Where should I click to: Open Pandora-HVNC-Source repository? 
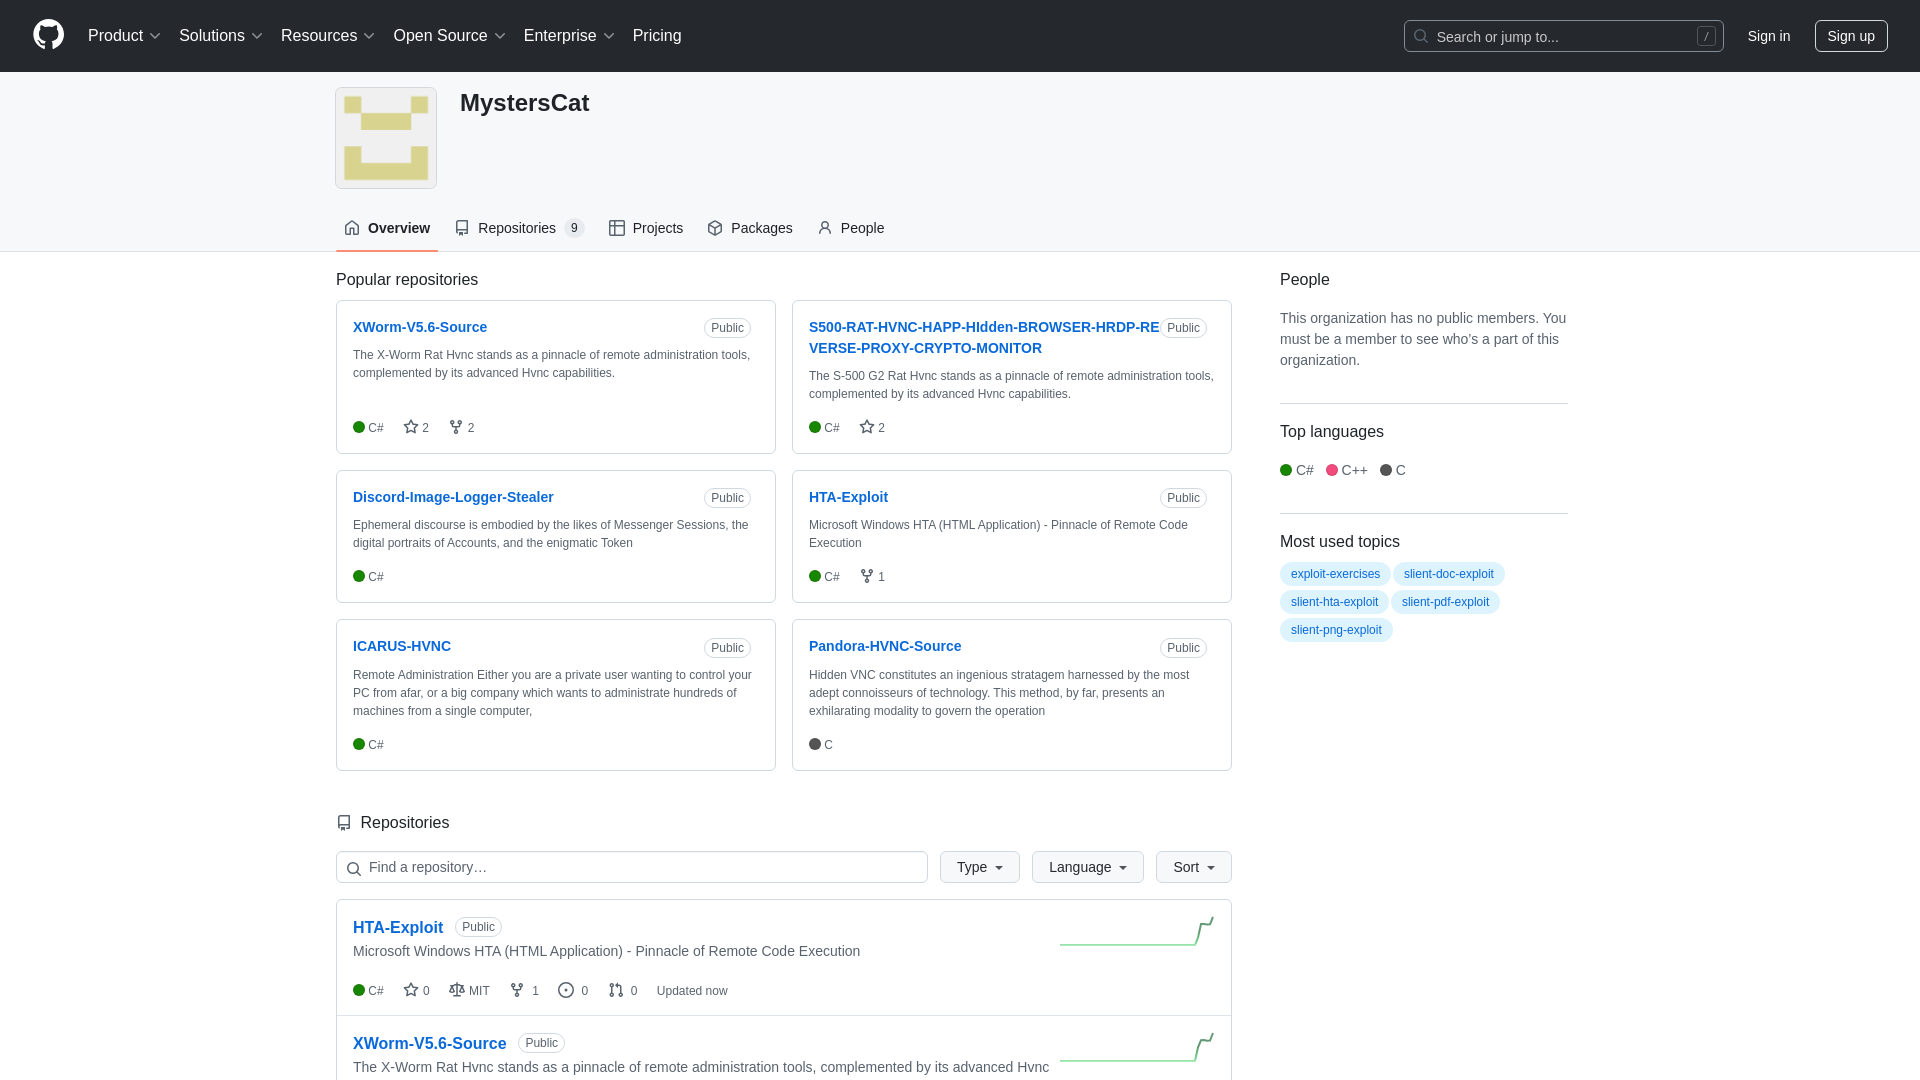885,646
